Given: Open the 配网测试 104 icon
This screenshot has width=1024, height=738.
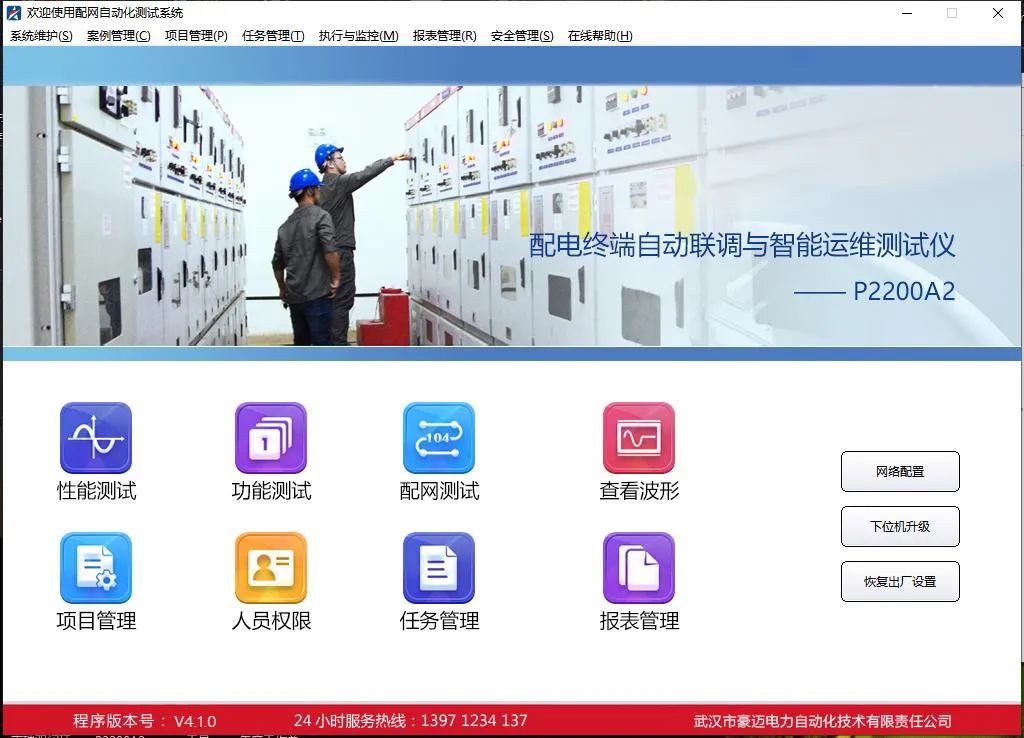Looking at the screenshot, I should coord(438,438).
